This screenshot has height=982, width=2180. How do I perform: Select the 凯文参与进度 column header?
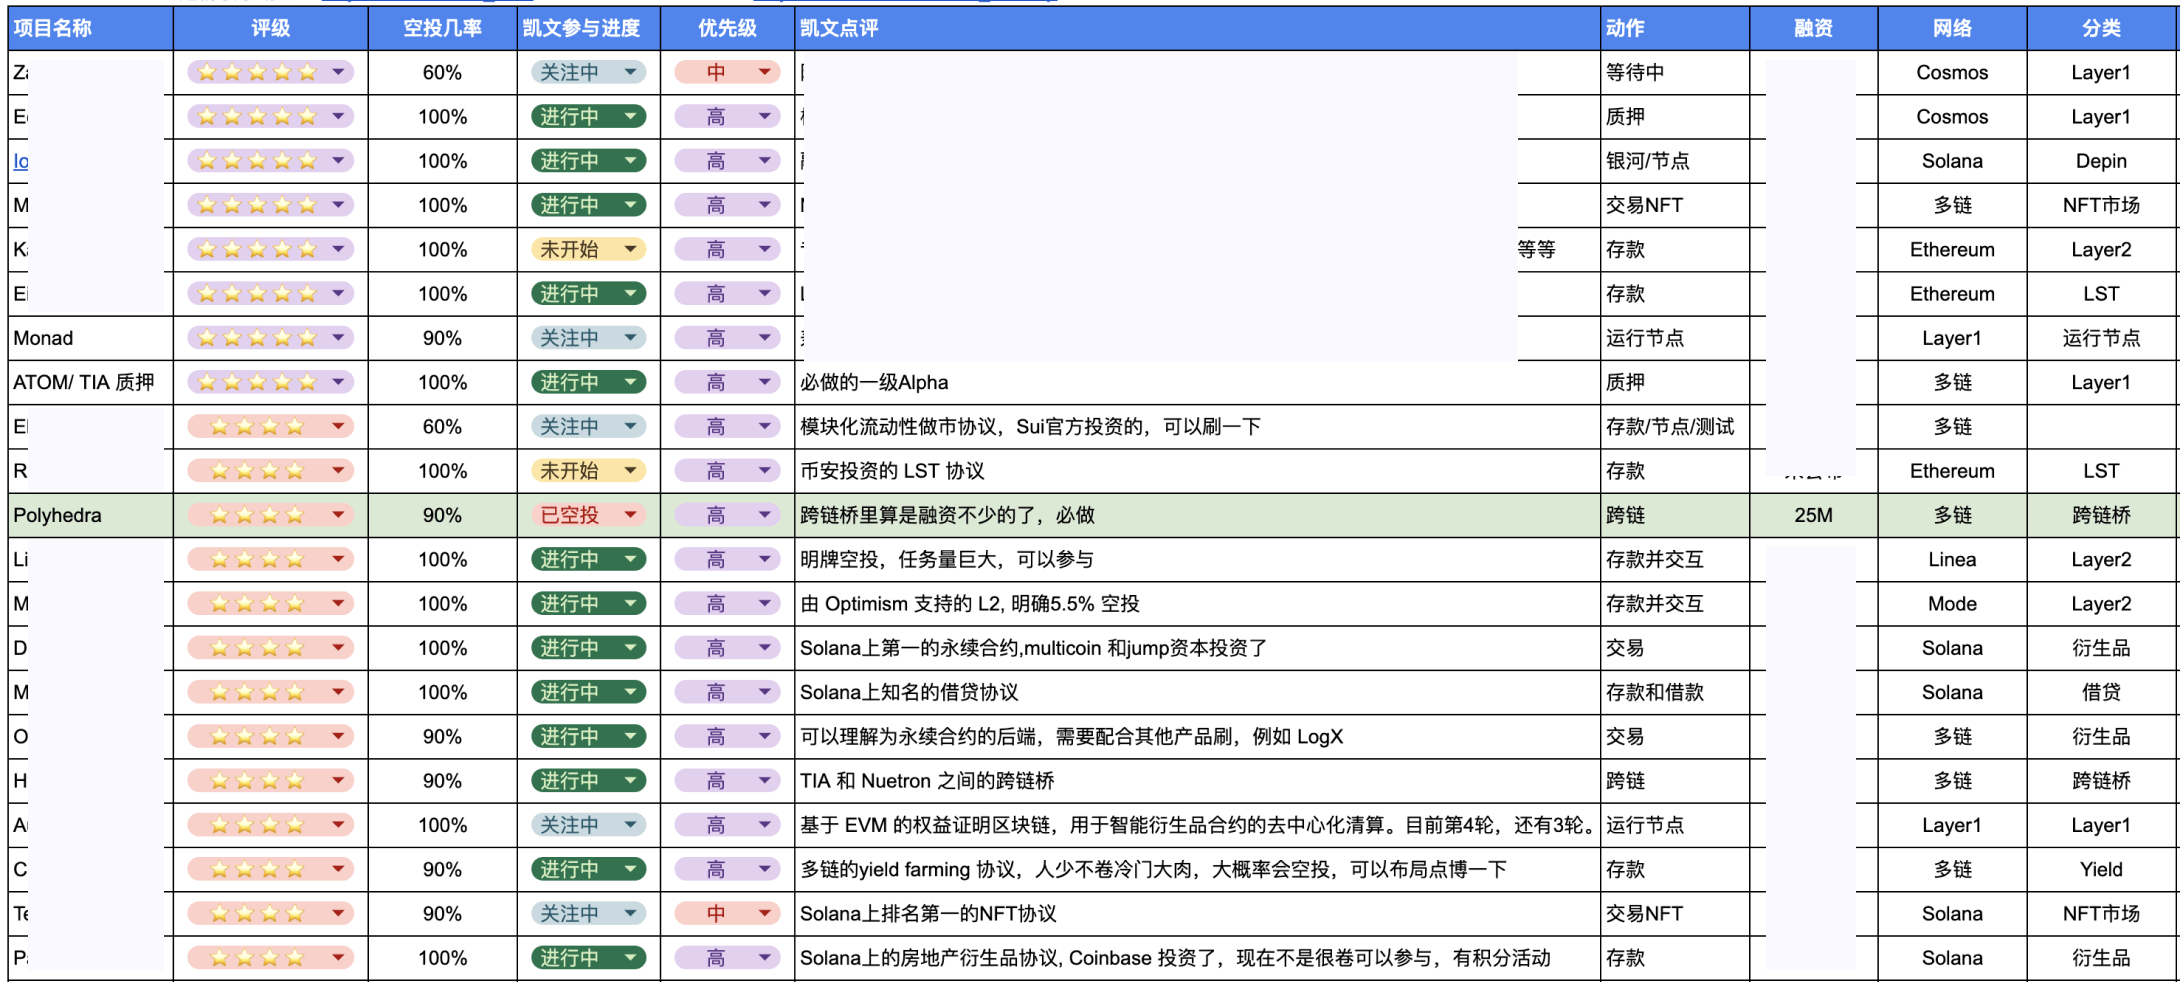[589, 28]
